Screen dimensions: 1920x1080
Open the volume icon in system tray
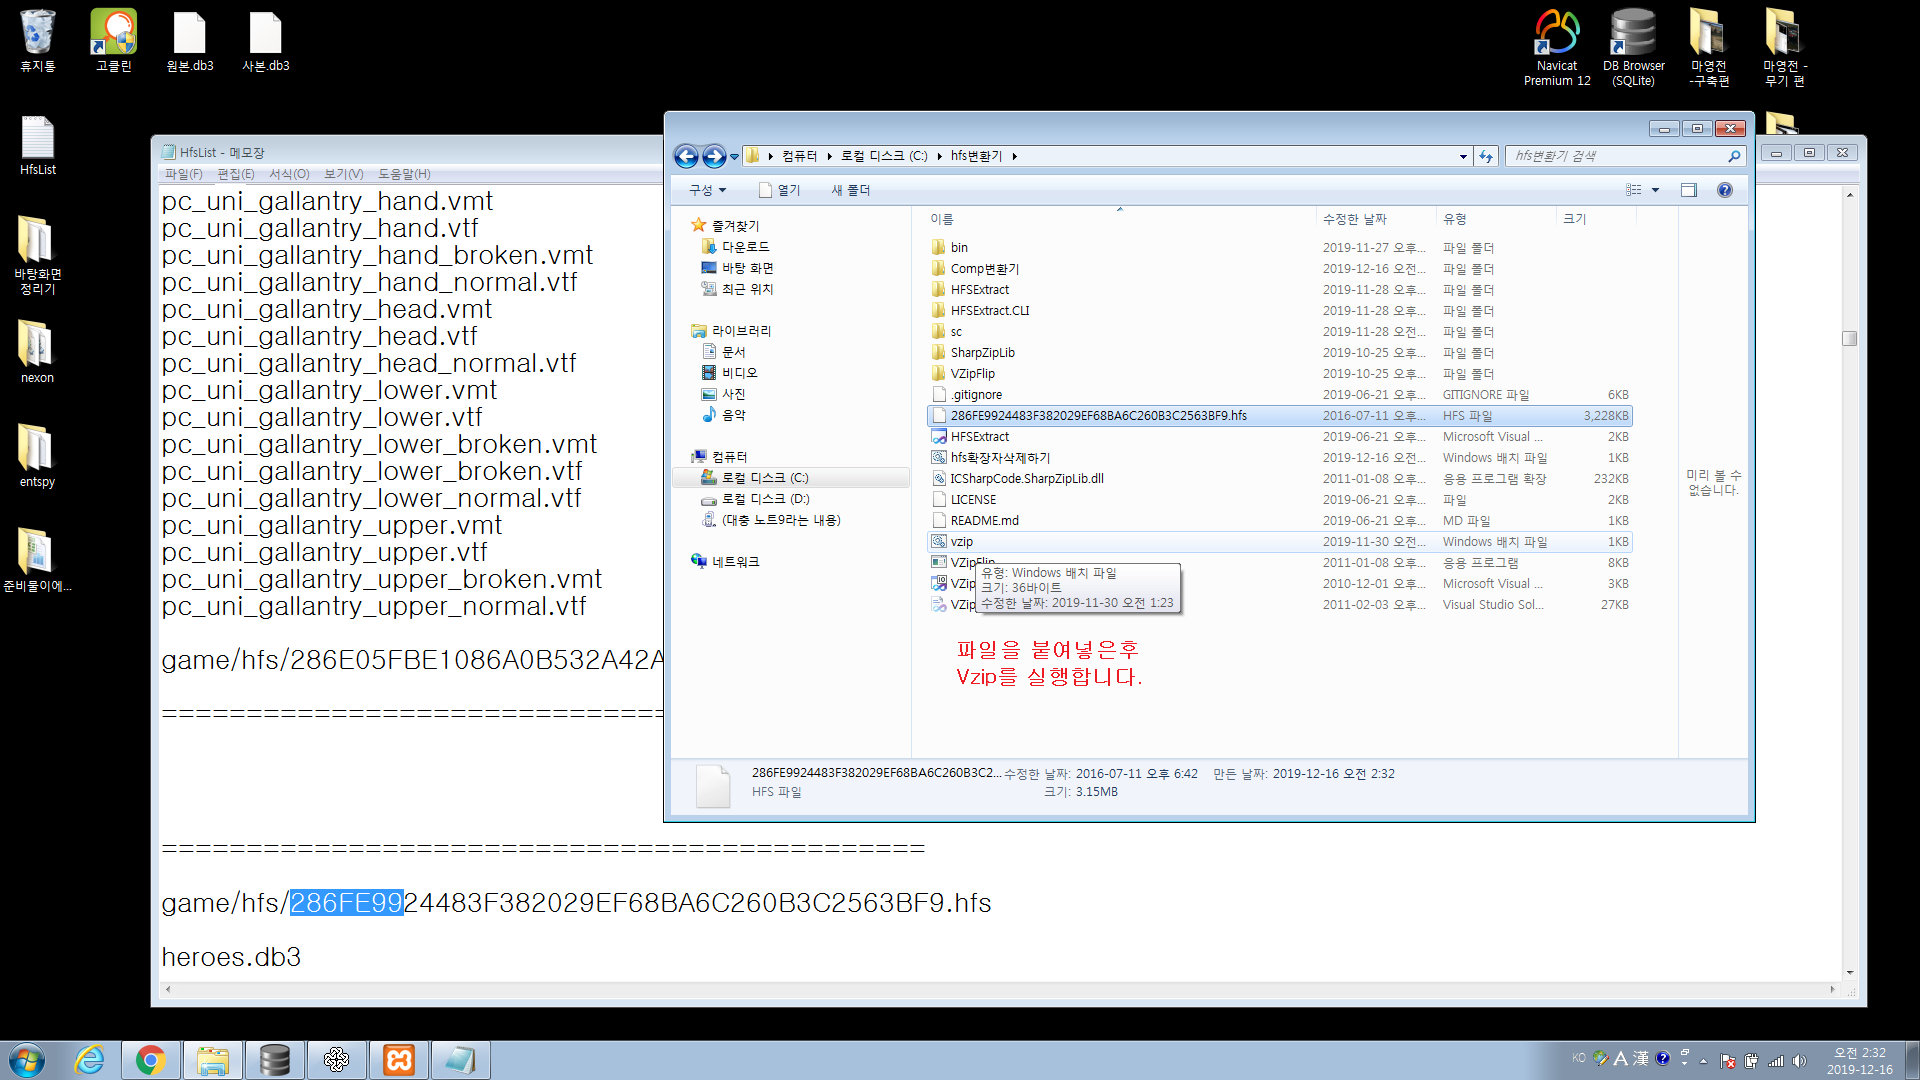pos(1800,1061)
